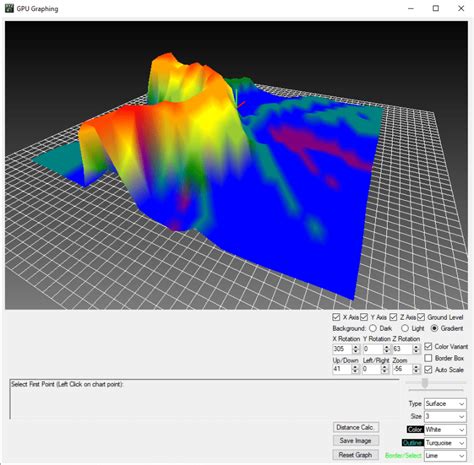Decrease Y Rotation with the down arrow
Viewport: 474px width, 465px height.
pyautogui.click(x=387, y=351)
